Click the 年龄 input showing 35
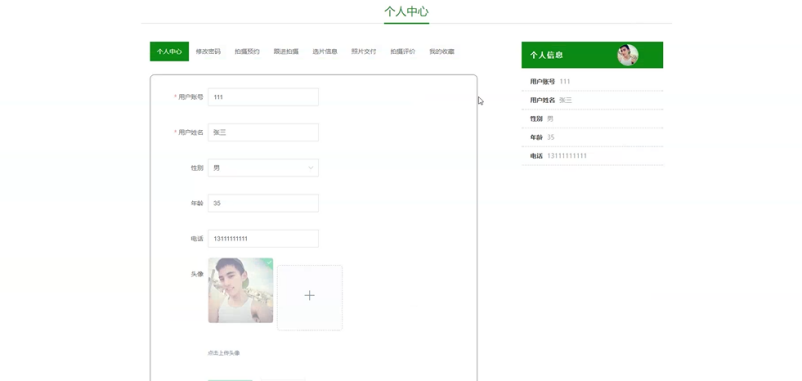The height and width of the screenshot is (381, 802). tap(263, 203)
